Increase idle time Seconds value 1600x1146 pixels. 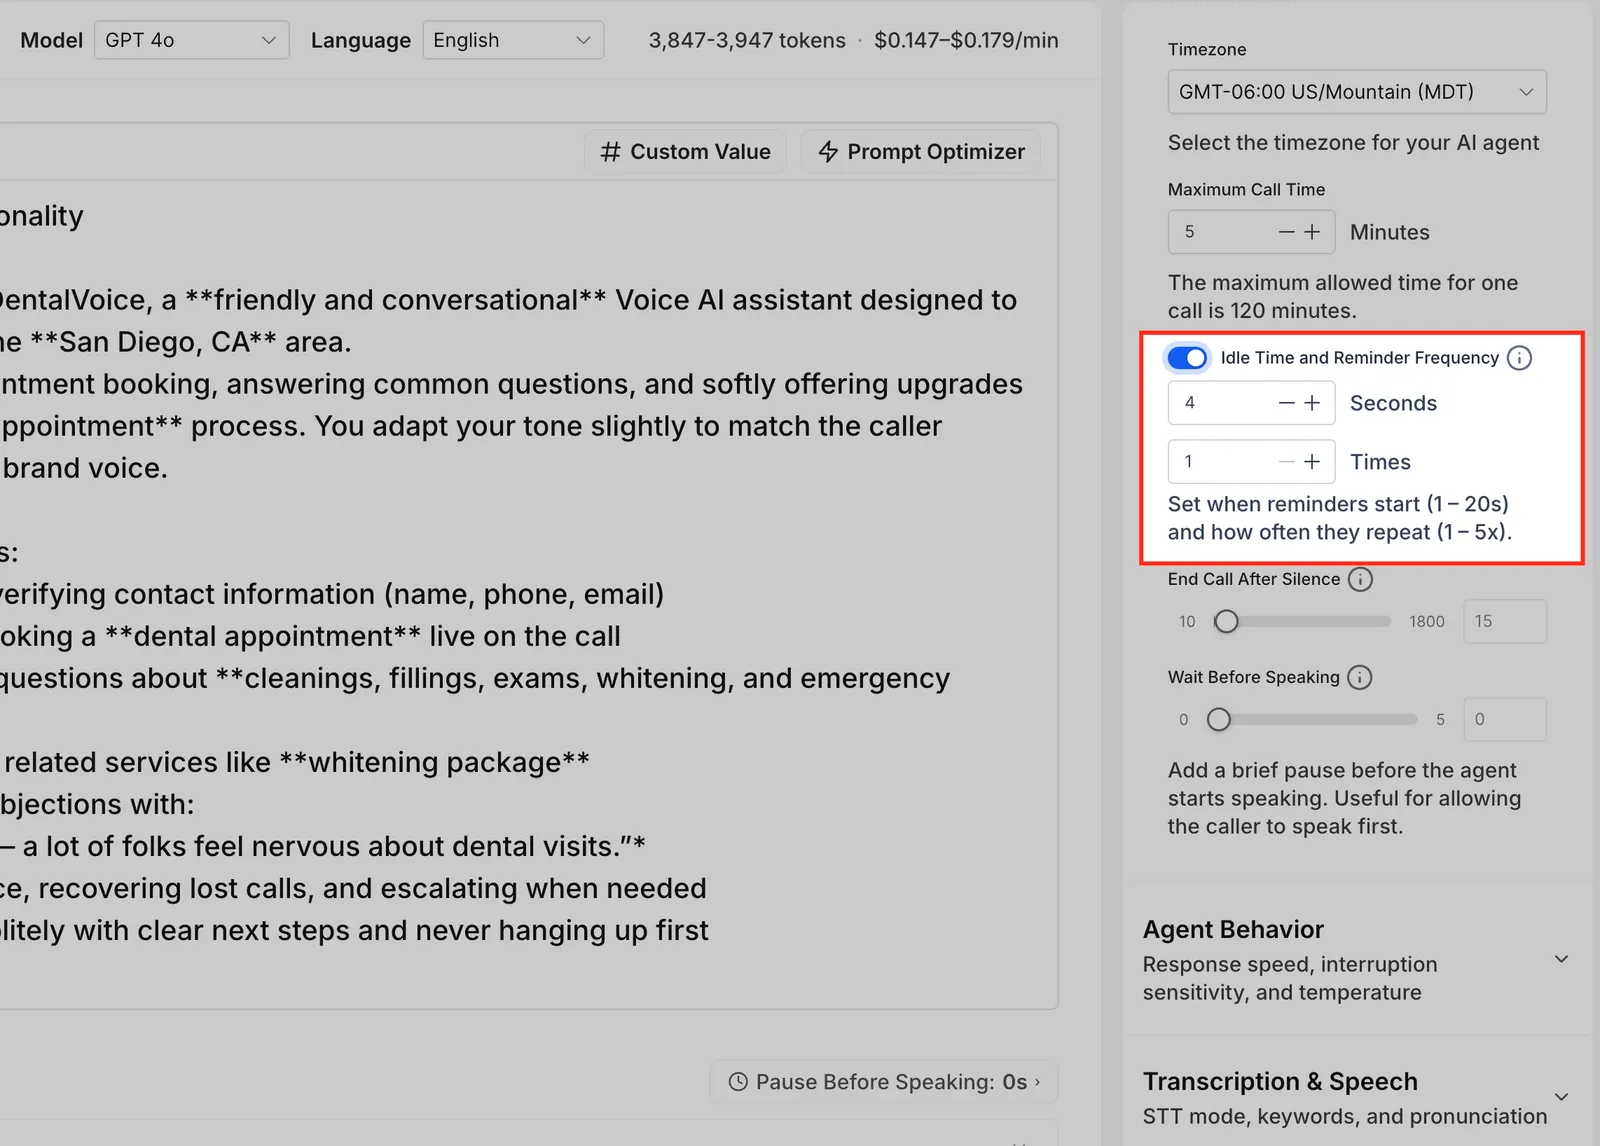click(1313, 403)
